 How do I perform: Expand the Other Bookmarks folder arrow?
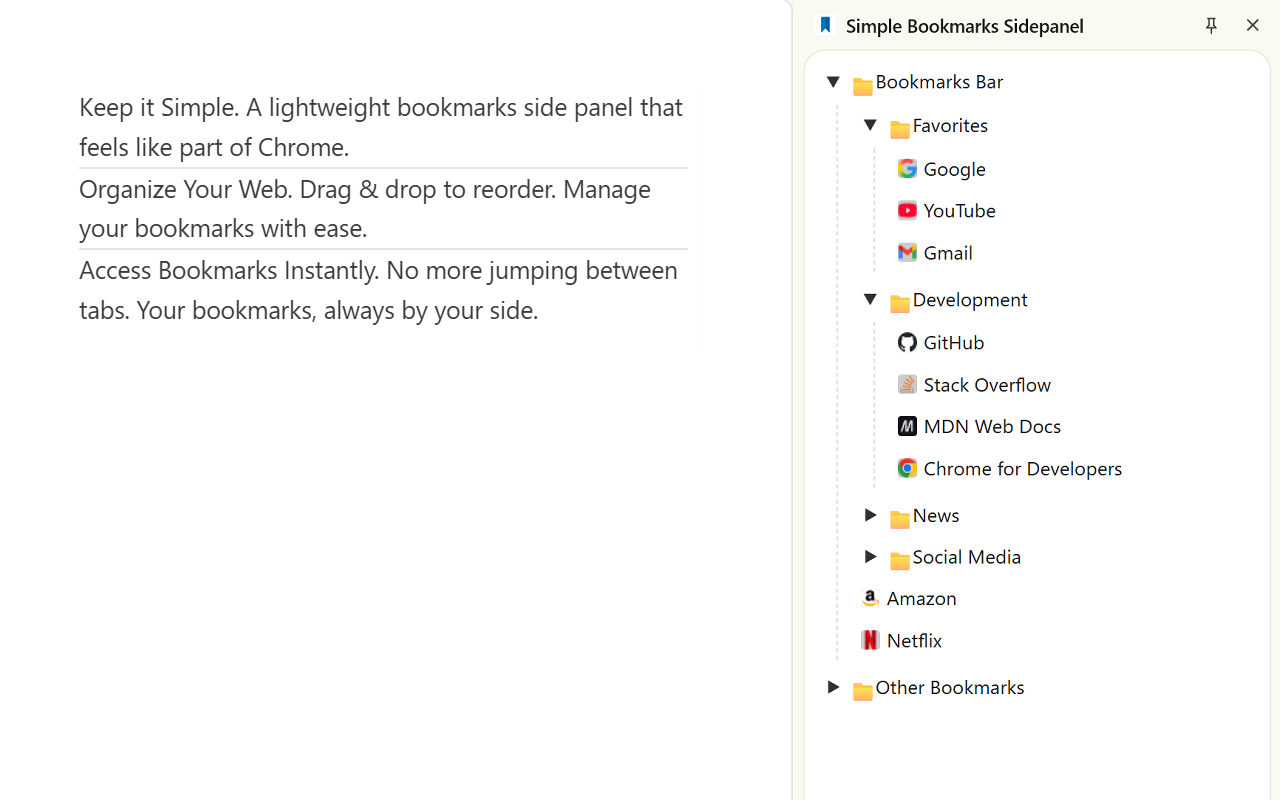click(833, 687)
